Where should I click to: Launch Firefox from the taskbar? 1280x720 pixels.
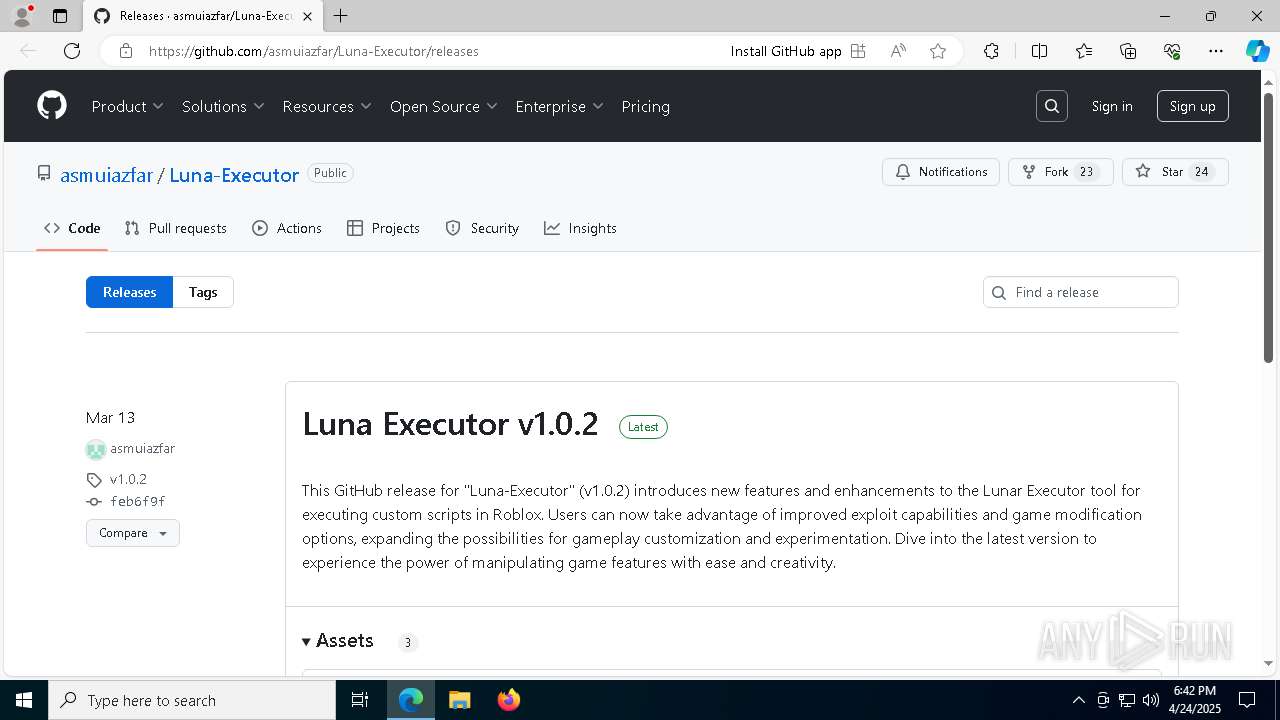point(508,700)
